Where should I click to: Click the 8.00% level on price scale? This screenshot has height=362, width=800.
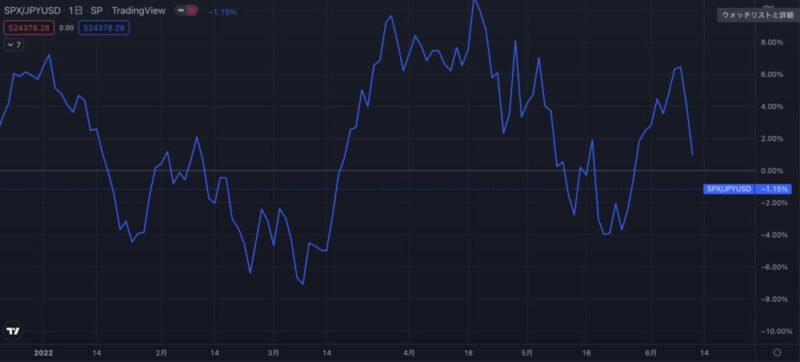771,42
